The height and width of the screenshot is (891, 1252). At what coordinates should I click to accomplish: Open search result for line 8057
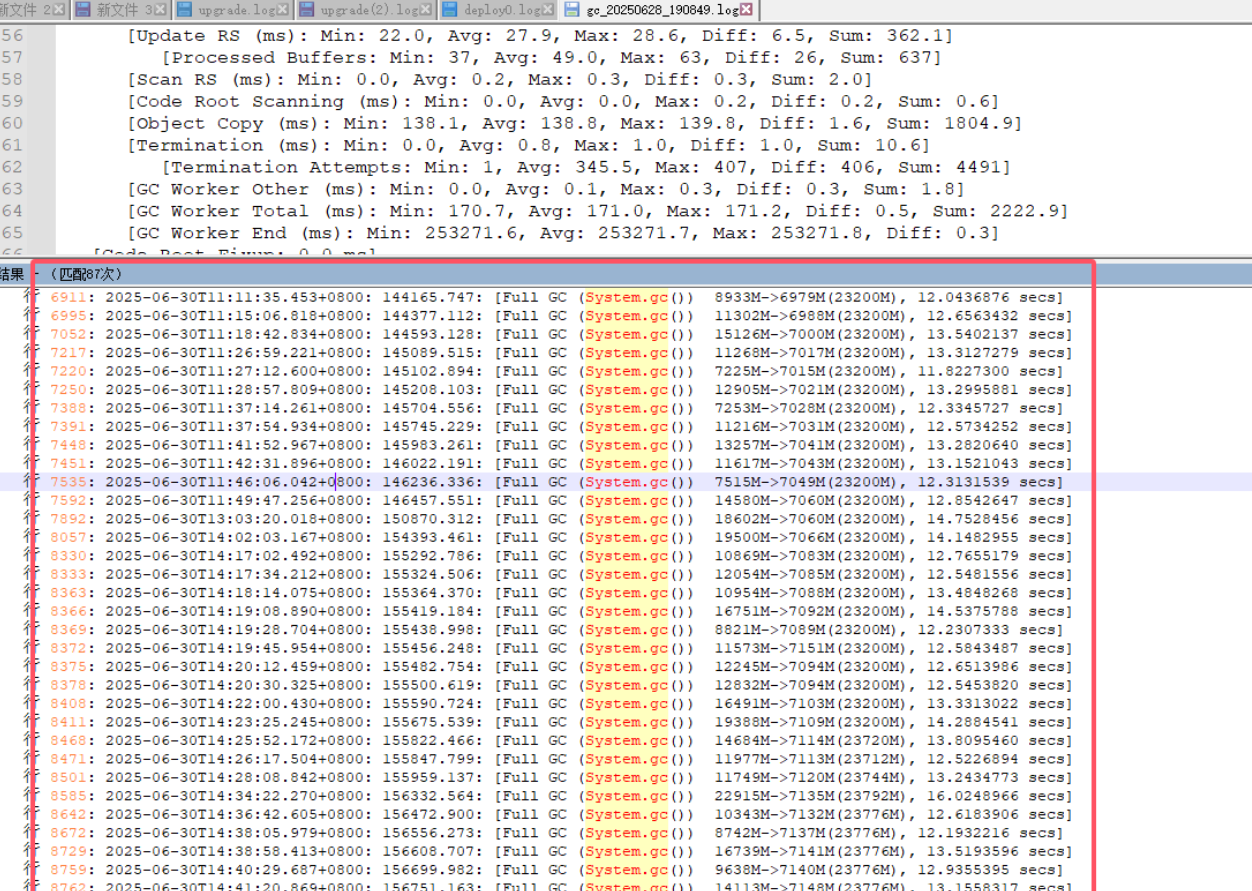pyautogui.click(x=561, y=537)
